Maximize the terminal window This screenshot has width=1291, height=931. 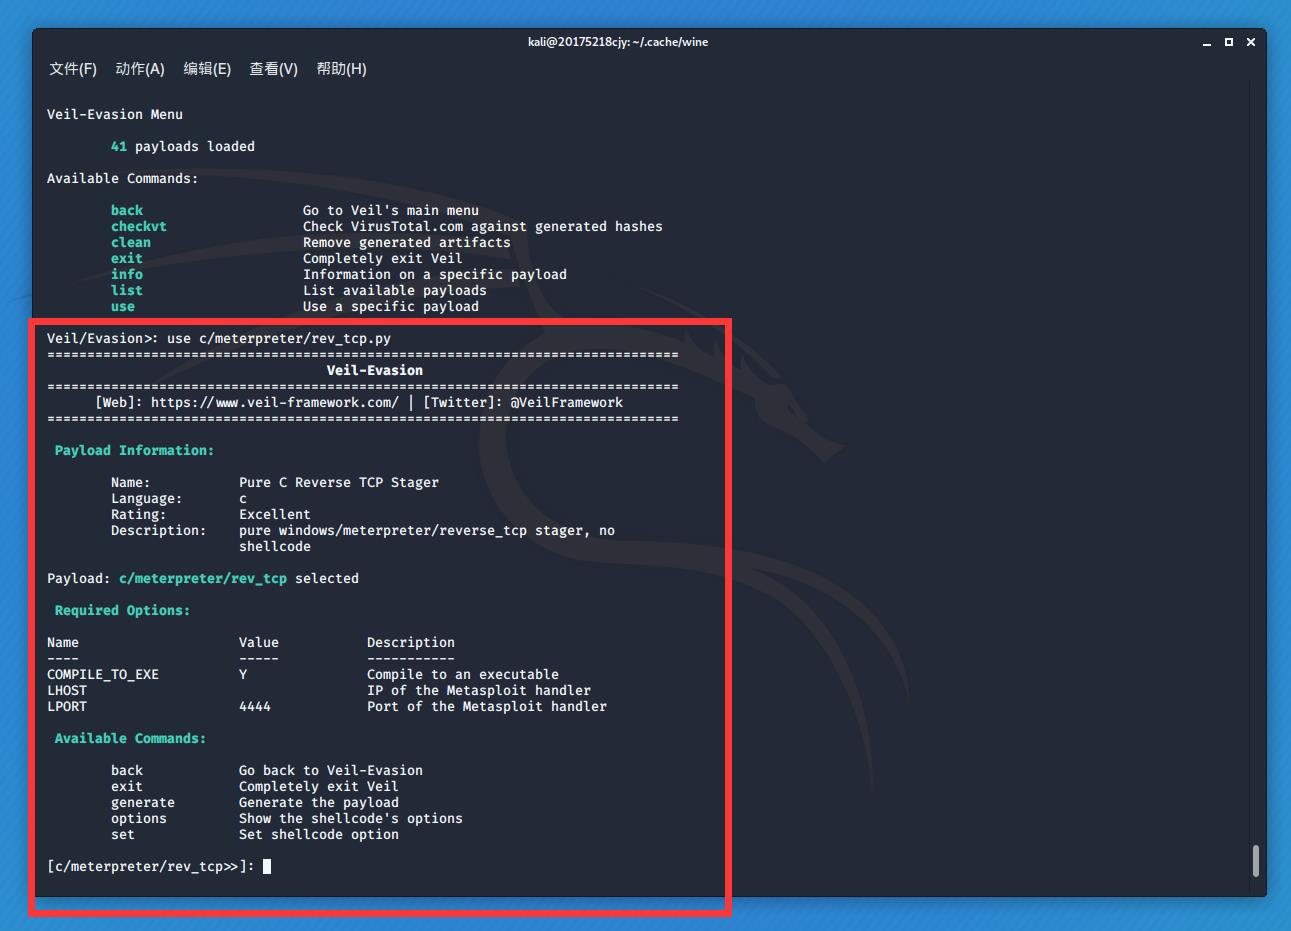coord(1229,42)
